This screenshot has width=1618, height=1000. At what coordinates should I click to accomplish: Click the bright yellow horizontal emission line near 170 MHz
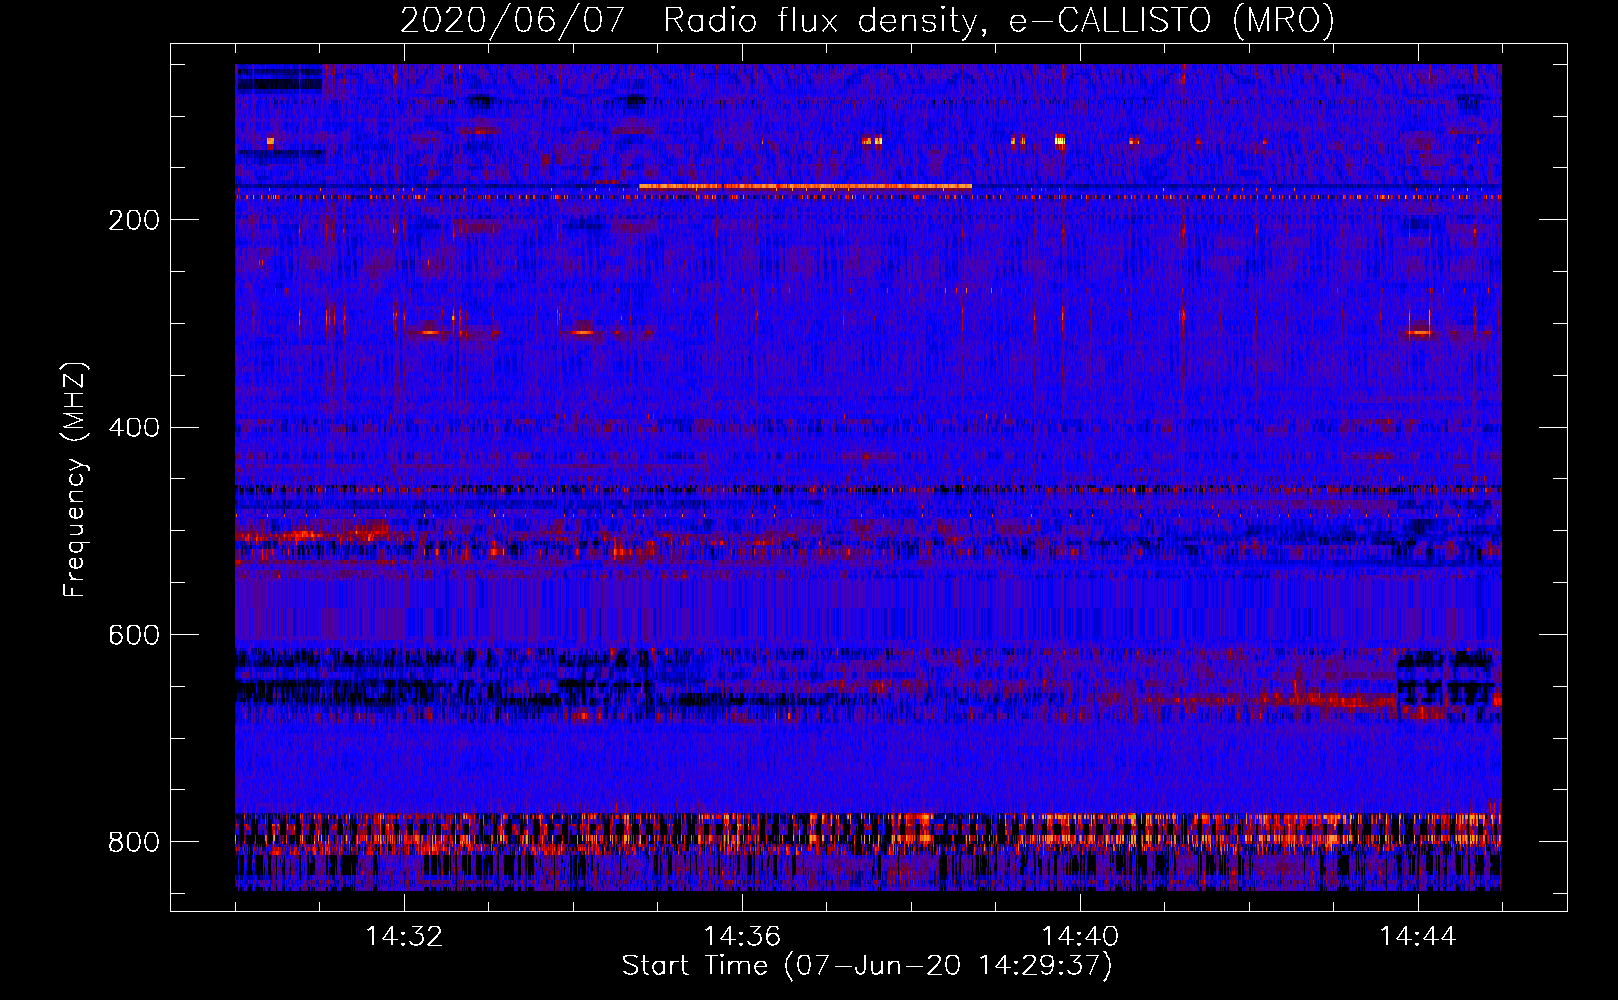805,186
